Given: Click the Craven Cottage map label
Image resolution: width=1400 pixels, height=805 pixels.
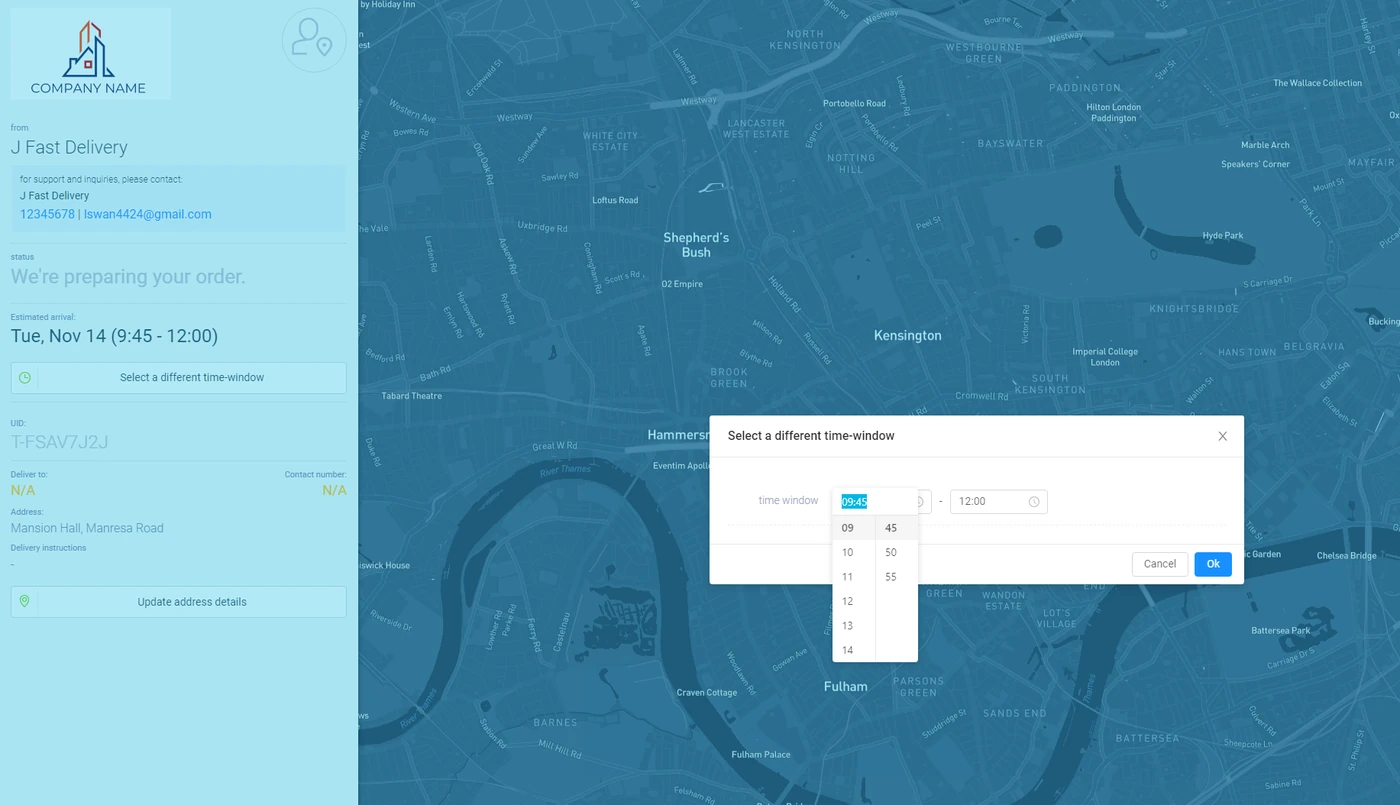Looking at the screenshot, I should (707, 693).
